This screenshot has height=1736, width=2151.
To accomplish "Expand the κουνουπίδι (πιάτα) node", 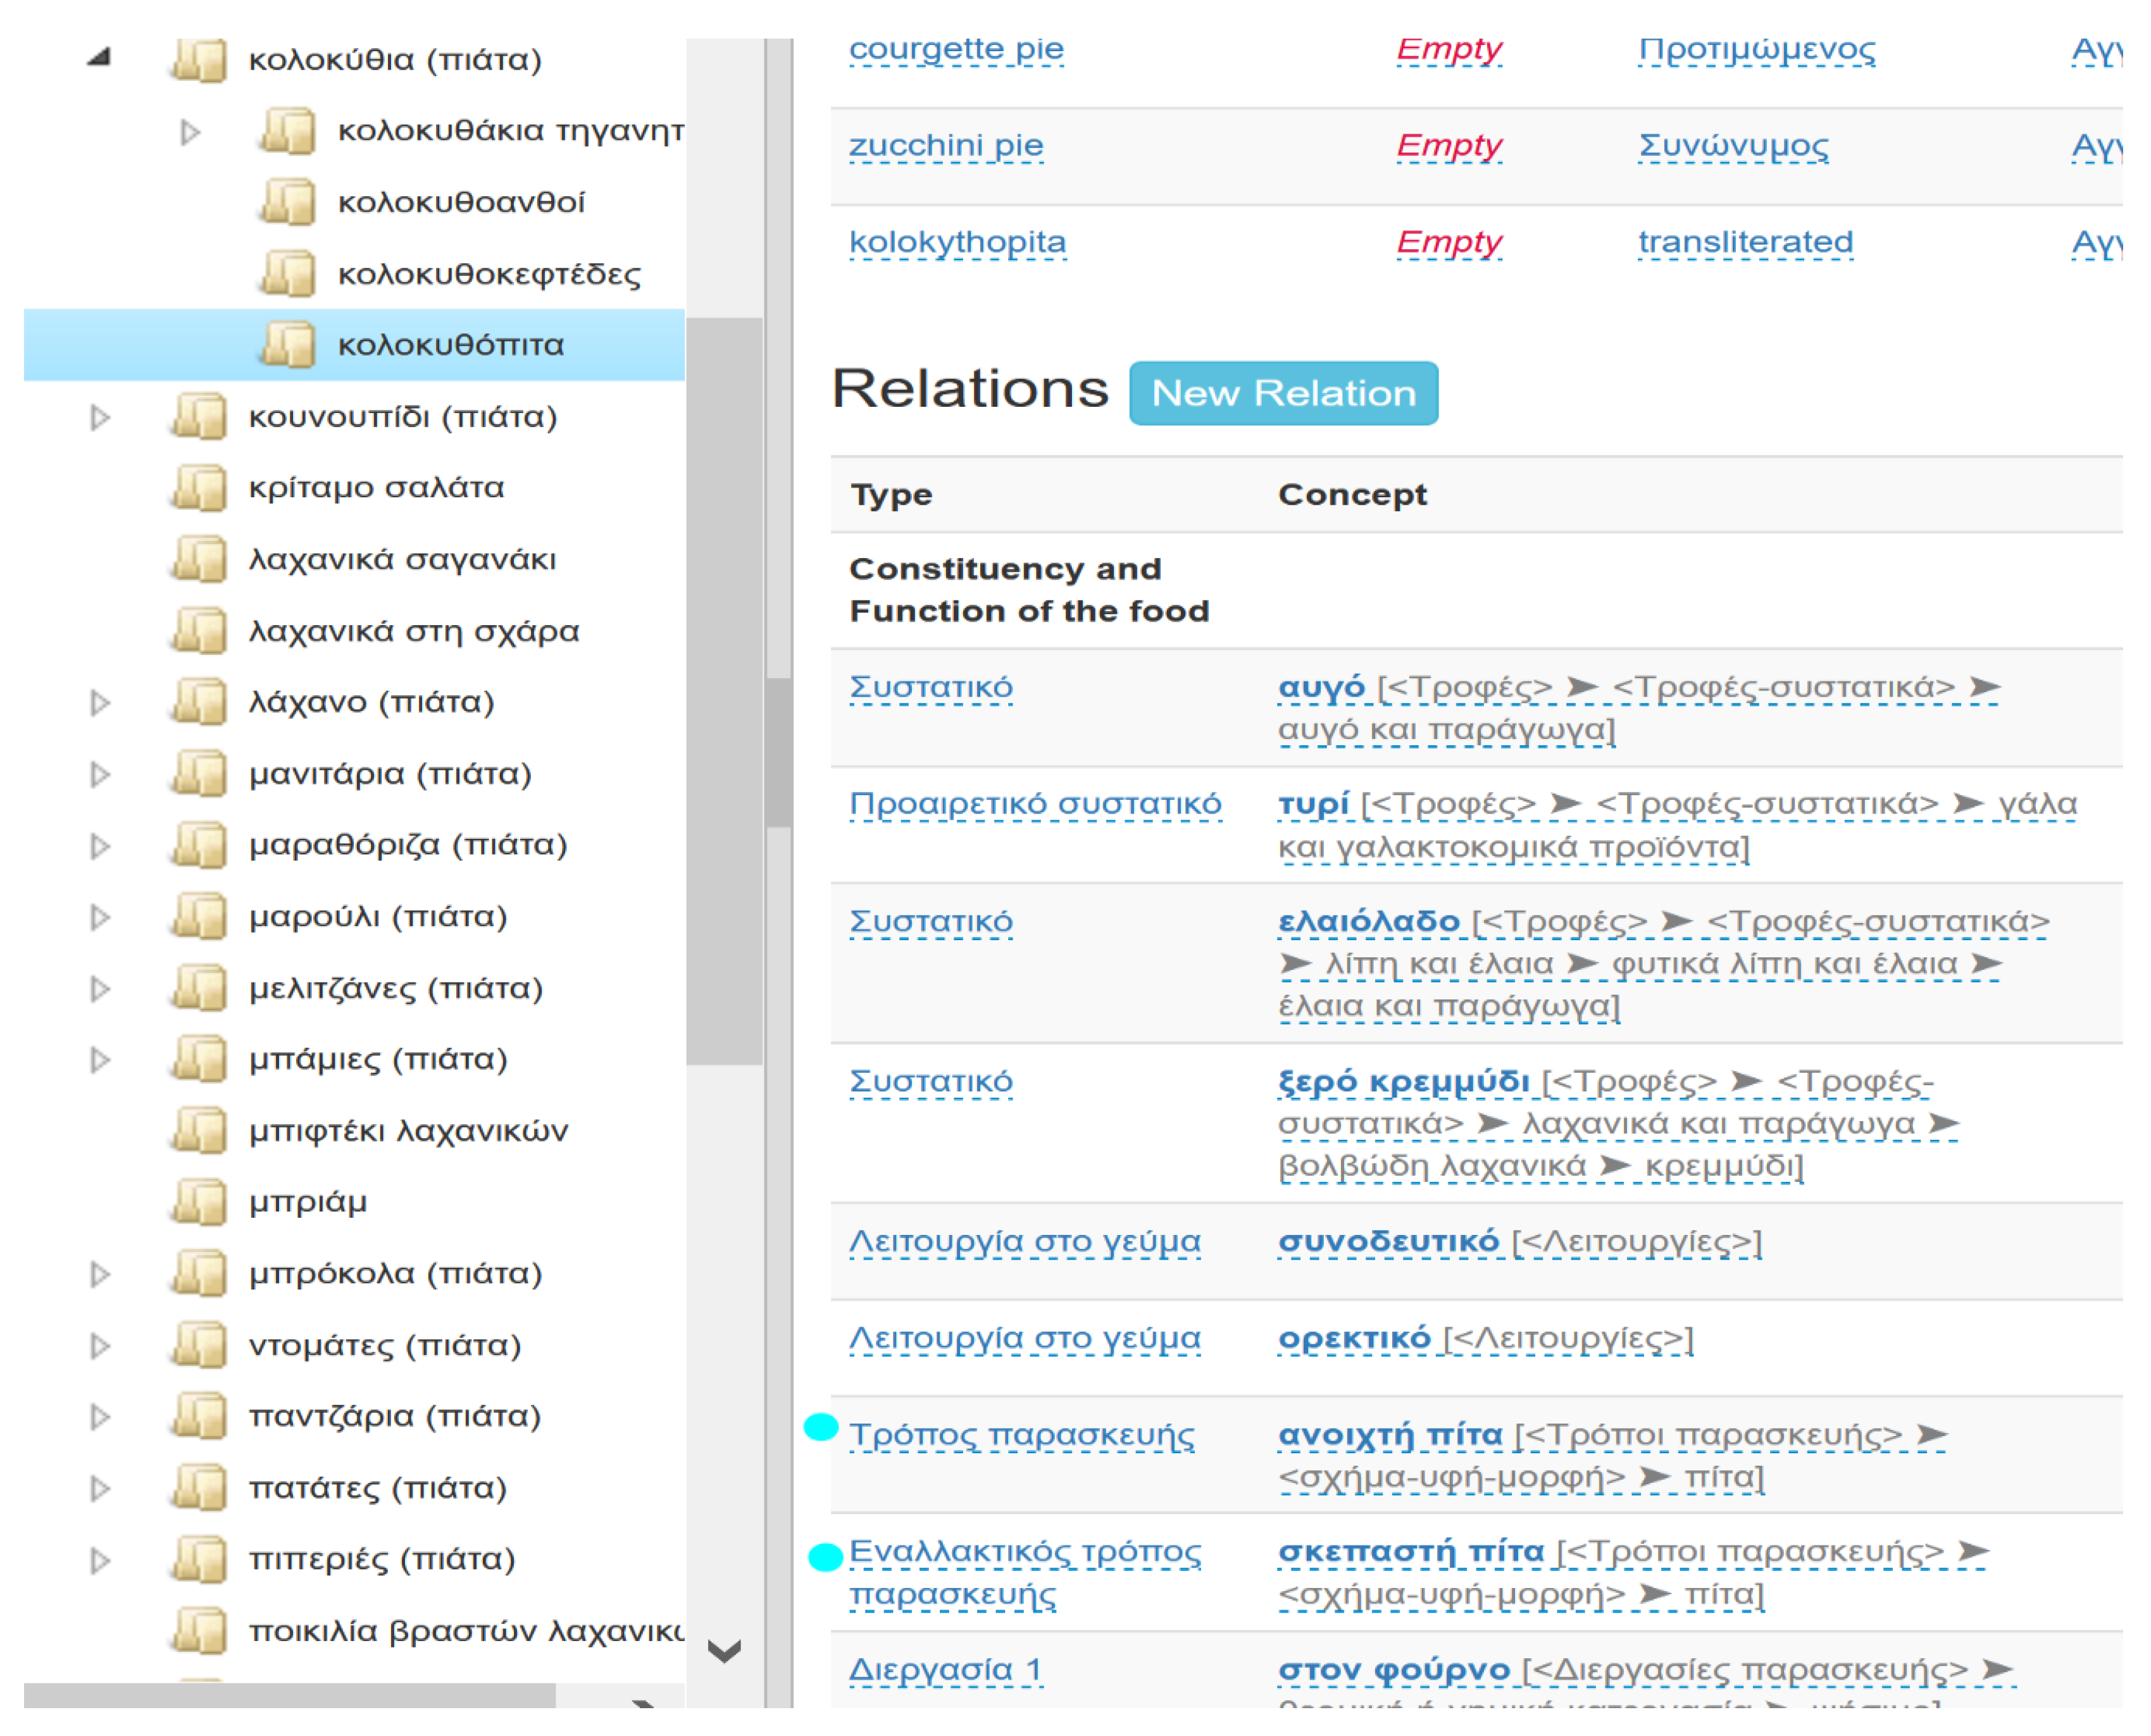I will click(99, 417).
